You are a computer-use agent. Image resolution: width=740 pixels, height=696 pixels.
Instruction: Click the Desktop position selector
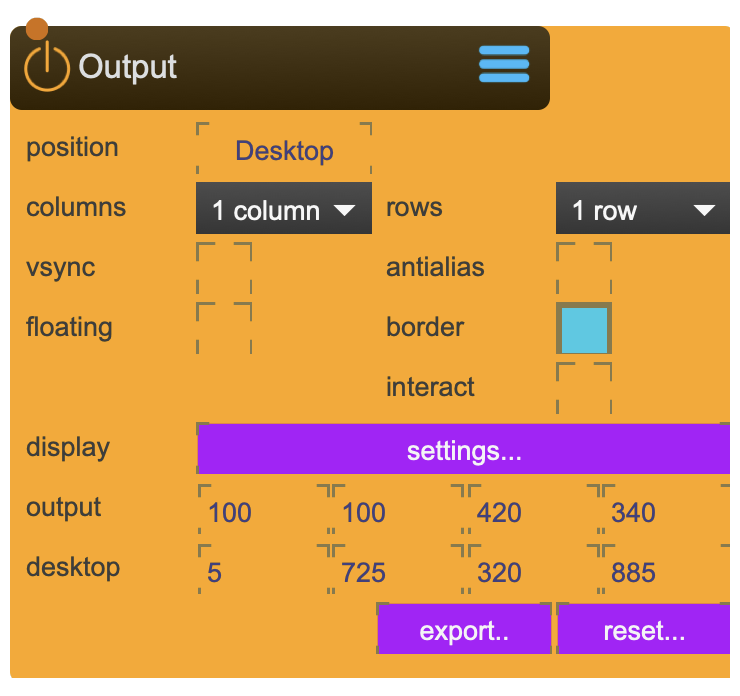(x=284, y=151)
